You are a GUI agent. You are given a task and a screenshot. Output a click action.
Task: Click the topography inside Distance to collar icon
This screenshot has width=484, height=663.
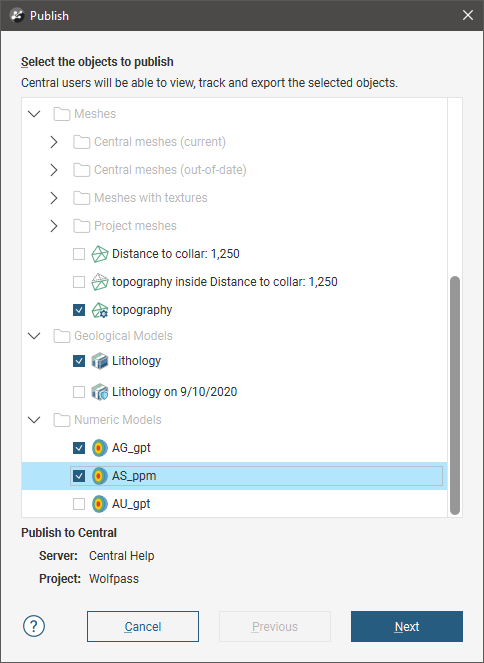100,282
